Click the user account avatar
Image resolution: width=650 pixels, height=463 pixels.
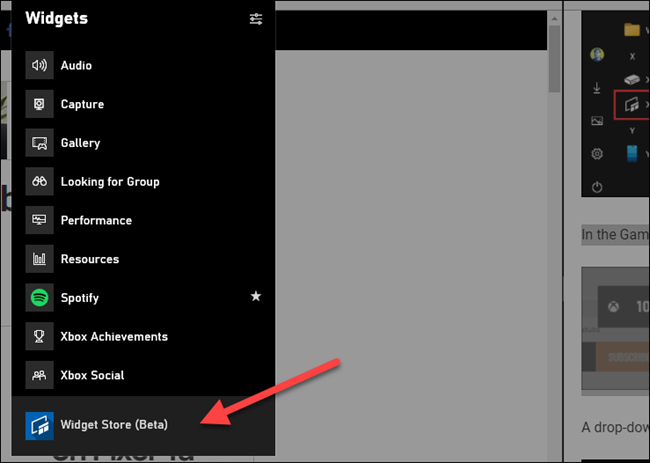(x=597, y=55)
